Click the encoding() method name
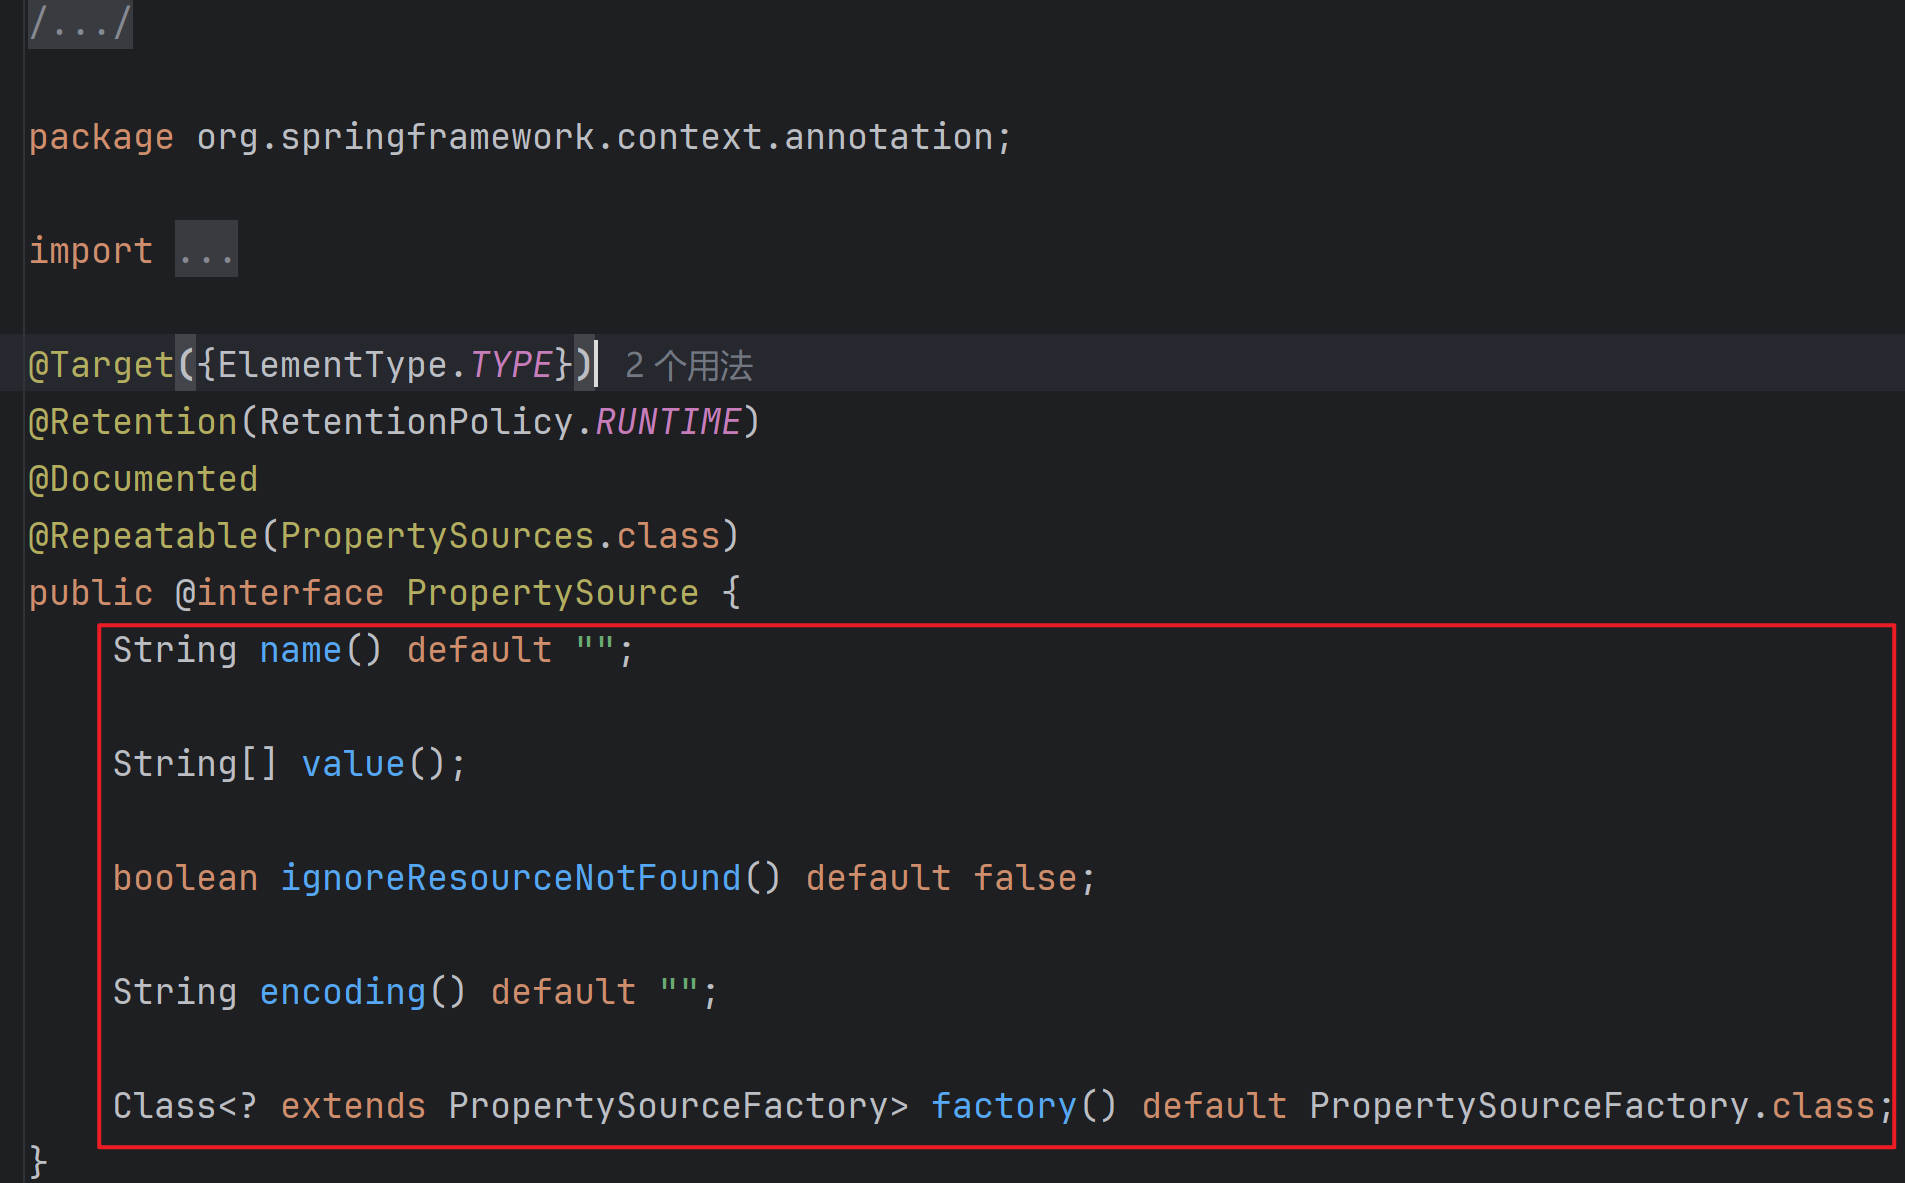The width and height of the screenshot is (1905, 1183). coord(342,992)
